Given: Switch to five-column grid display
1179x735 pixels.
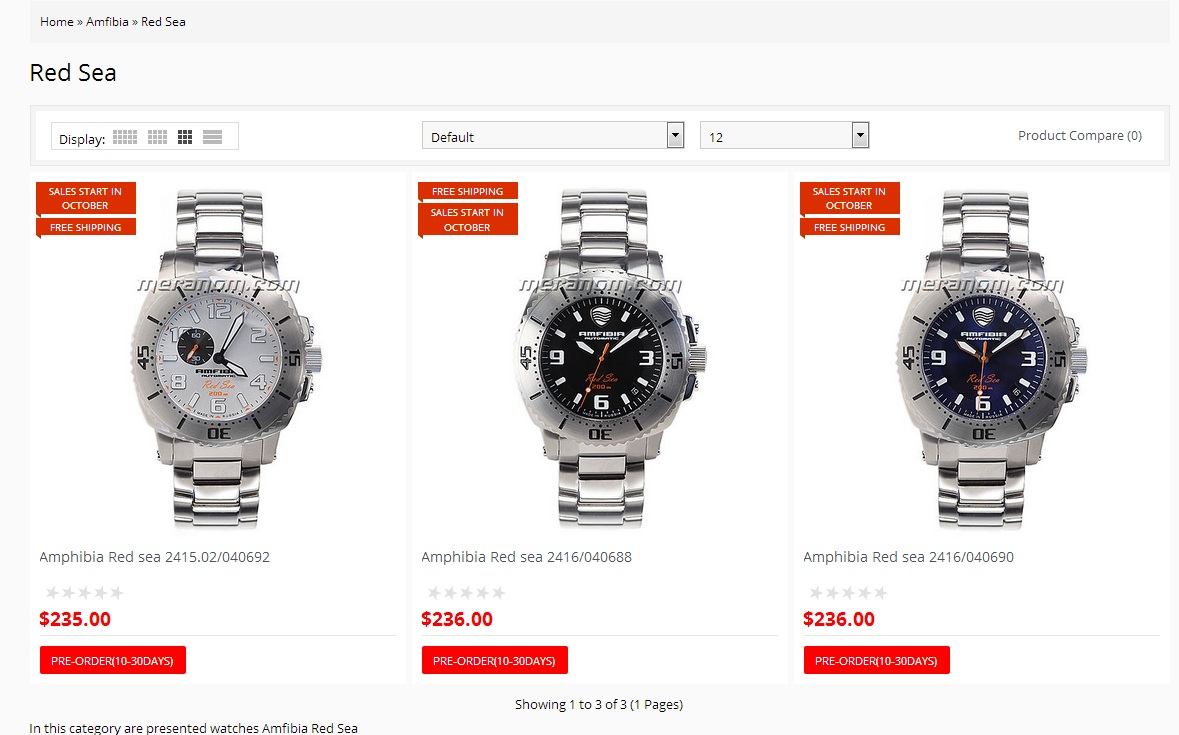Looking at the screenshot, I should (125, 137).
